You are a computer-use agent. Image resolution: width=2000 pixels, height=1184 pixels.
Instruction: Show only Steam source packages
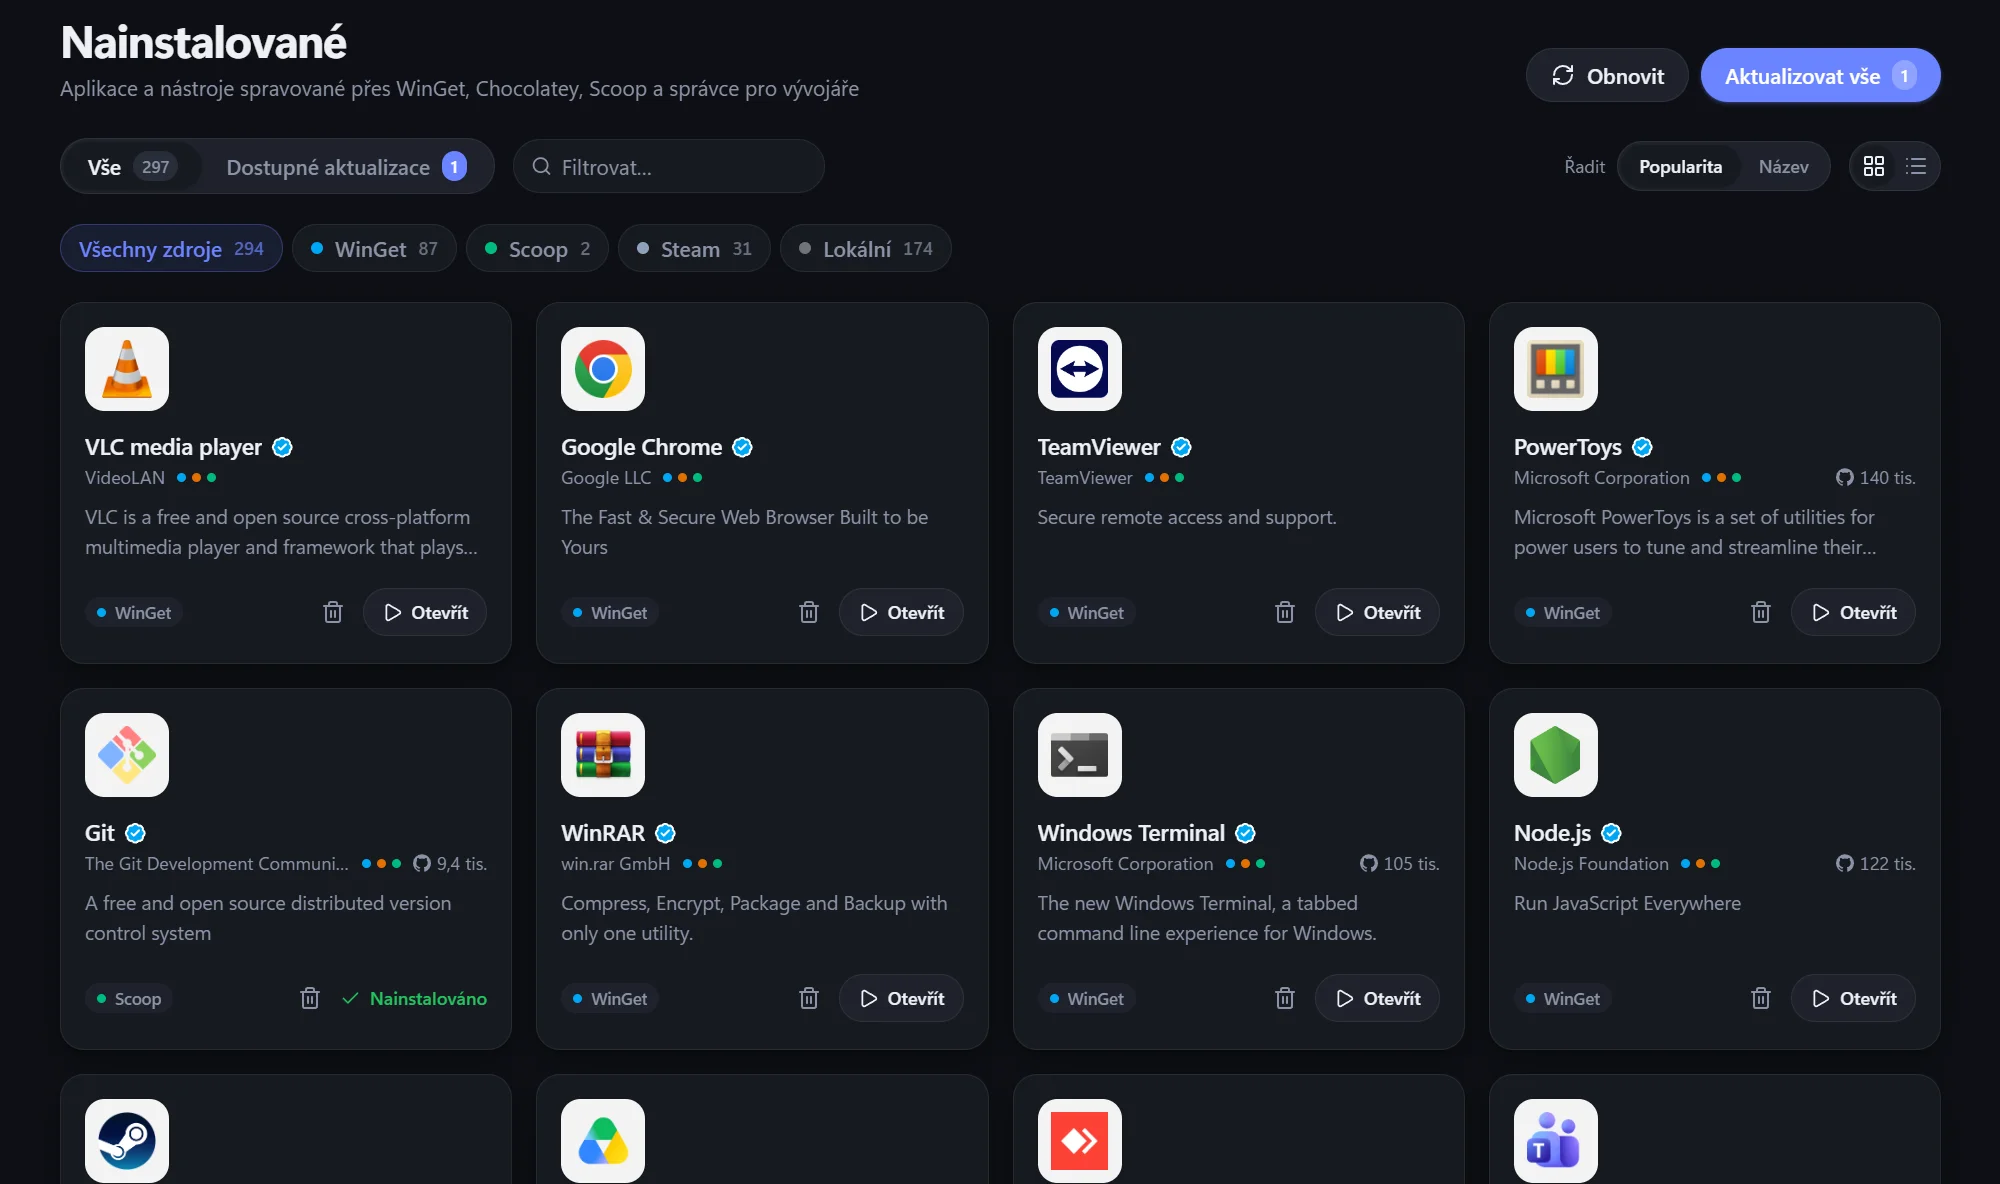tap(694, 248)
